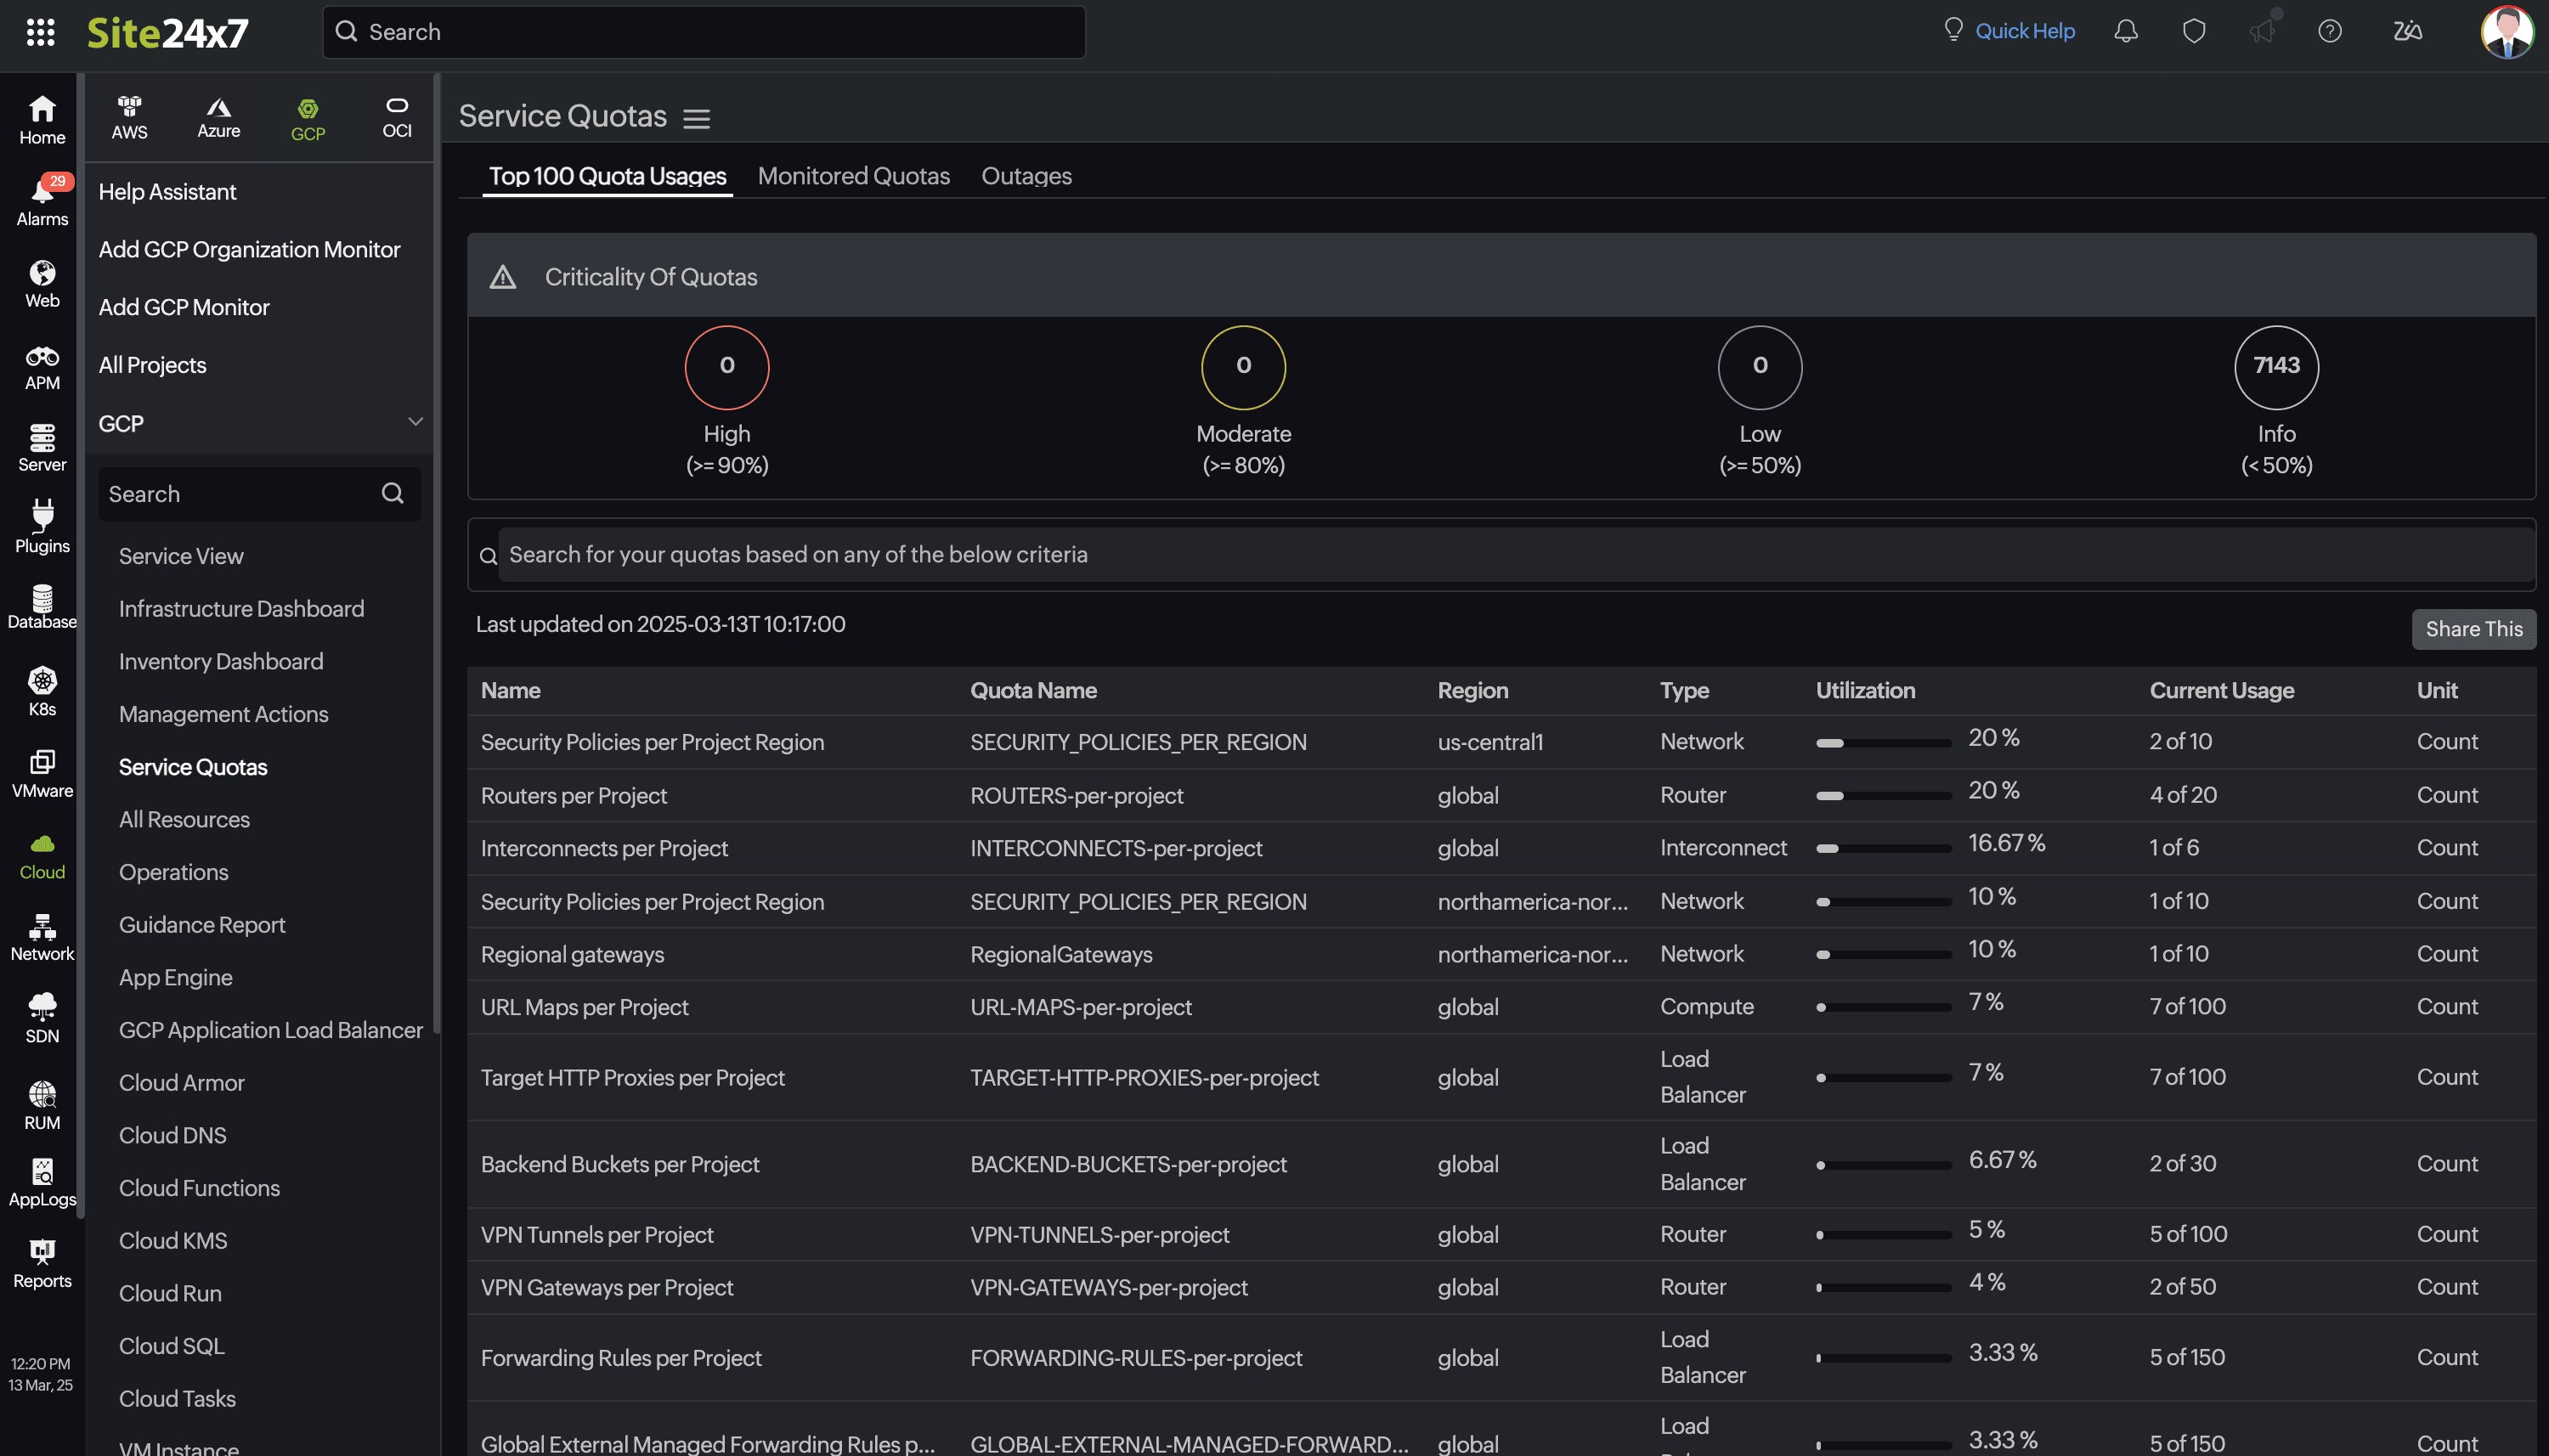
Task: Click 'BACKEND-BUCKETS-per-project' quota name
Action: pos(1128,1165)
